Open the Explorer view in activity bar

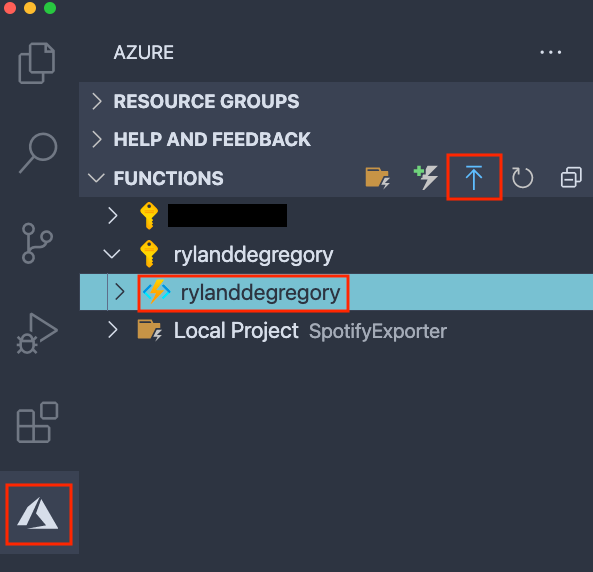click(x=37, y=63)
